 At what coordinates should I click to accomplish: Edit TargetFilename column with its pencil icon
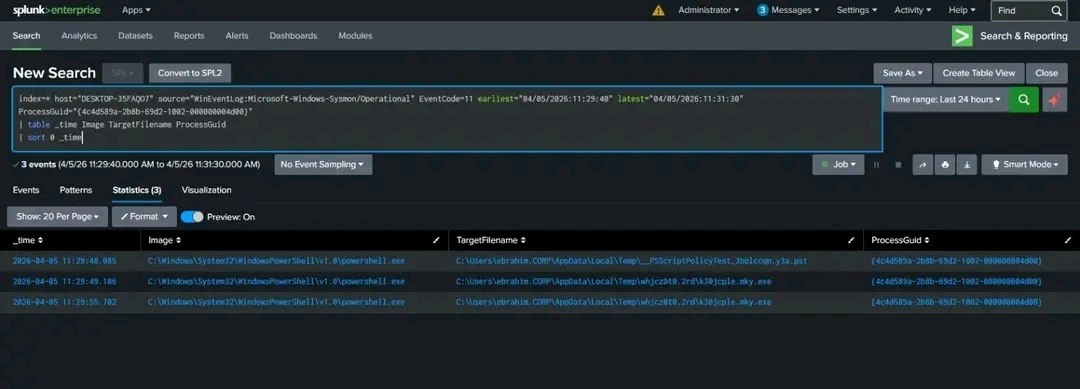(x=851, y=240)
